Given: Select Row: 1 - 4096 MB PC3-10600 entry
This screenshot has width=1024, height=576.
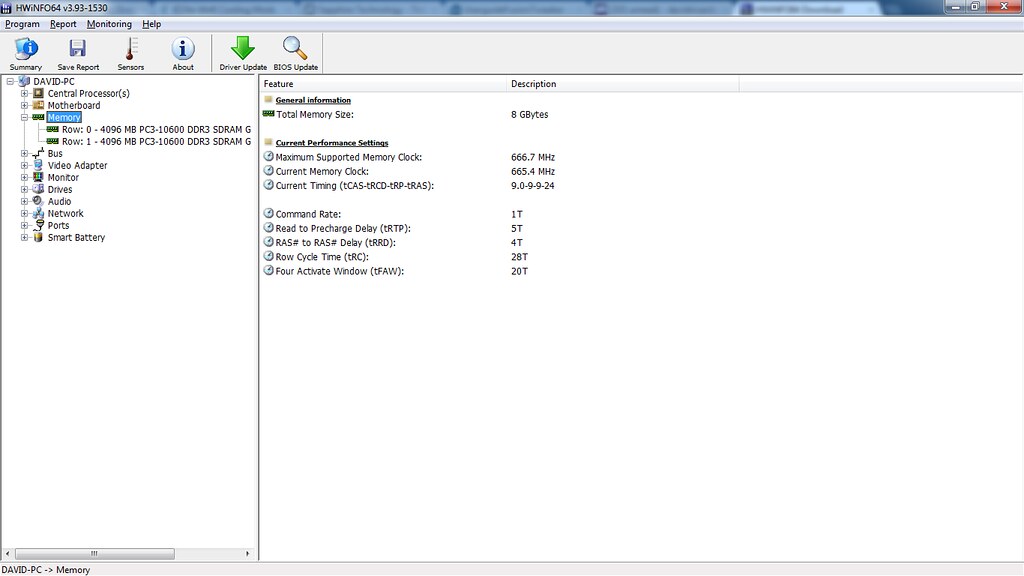Looking at the screenshot, I should [156, 141].
